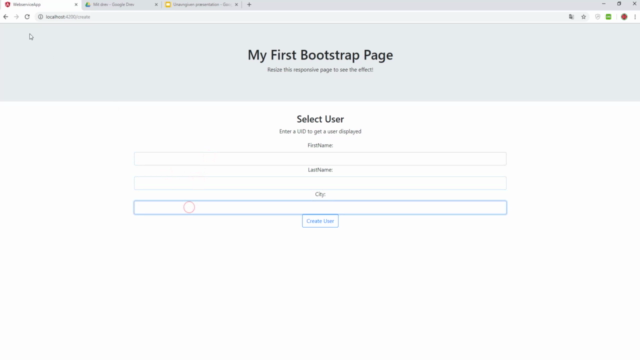
Task: Open the Chrome three-dot menu
Action: point(635,17)
